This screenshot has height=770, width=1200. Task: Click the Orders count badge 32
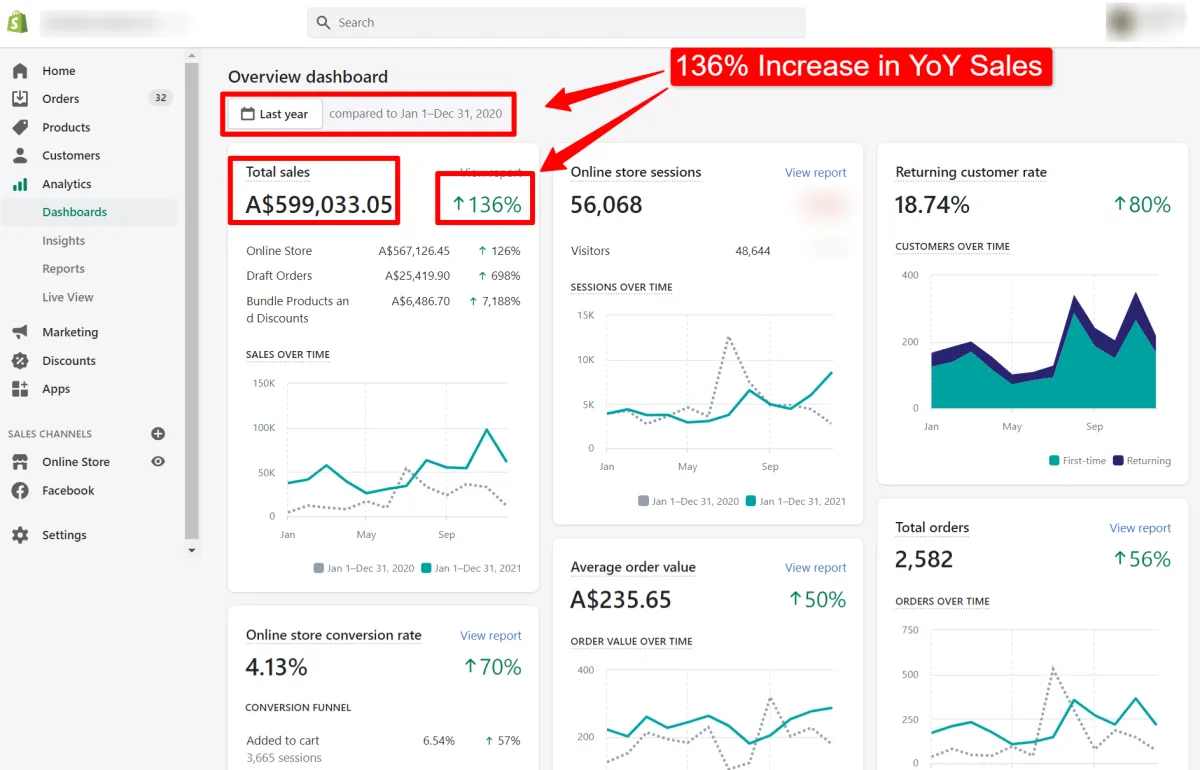click(160, 98)
